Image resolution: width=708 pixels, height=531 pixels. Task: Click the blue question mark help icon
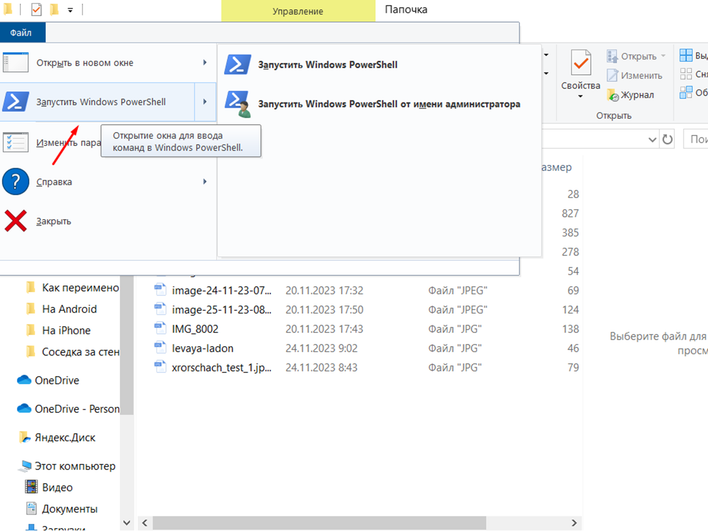click(x=16, y=182)
